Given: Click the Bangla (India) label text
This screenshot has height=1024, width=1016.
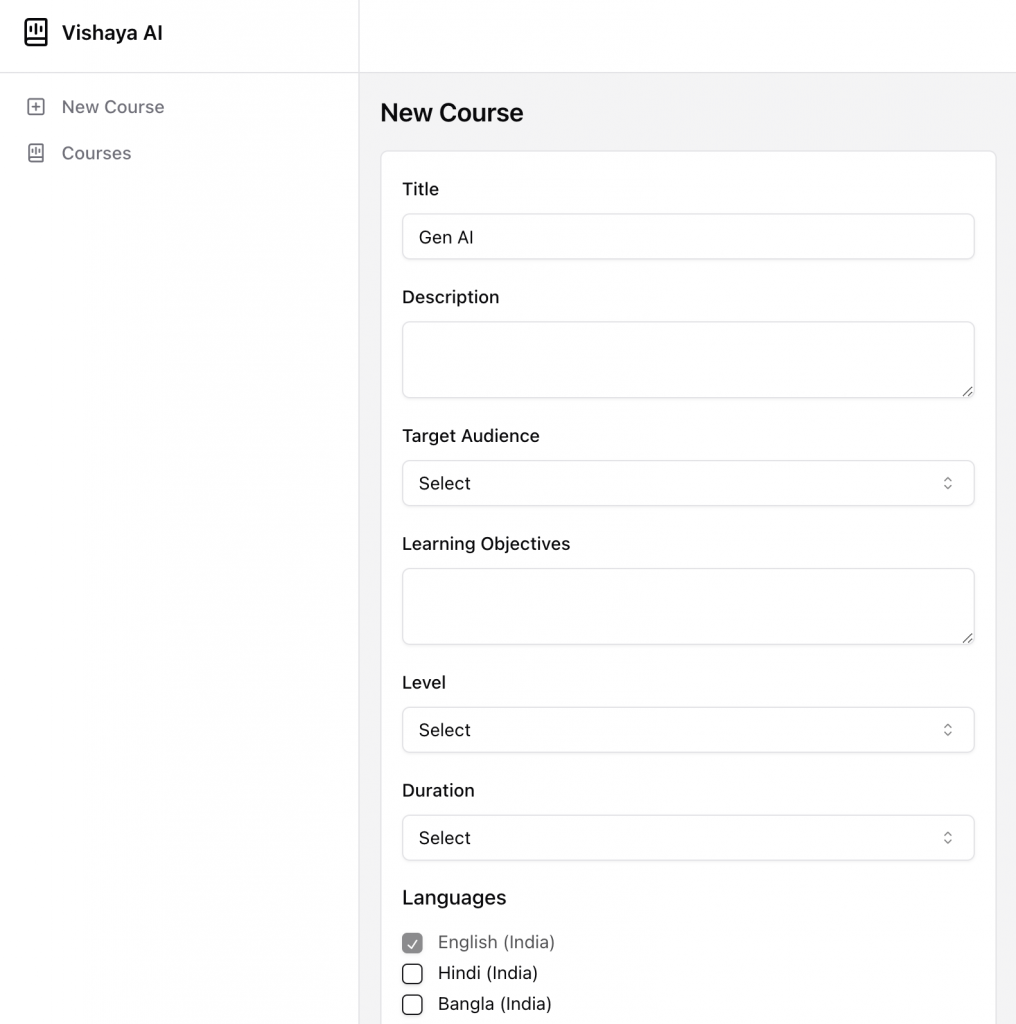Looking at the screenshot, I should pyautogui.click(x=494, y=1004).
